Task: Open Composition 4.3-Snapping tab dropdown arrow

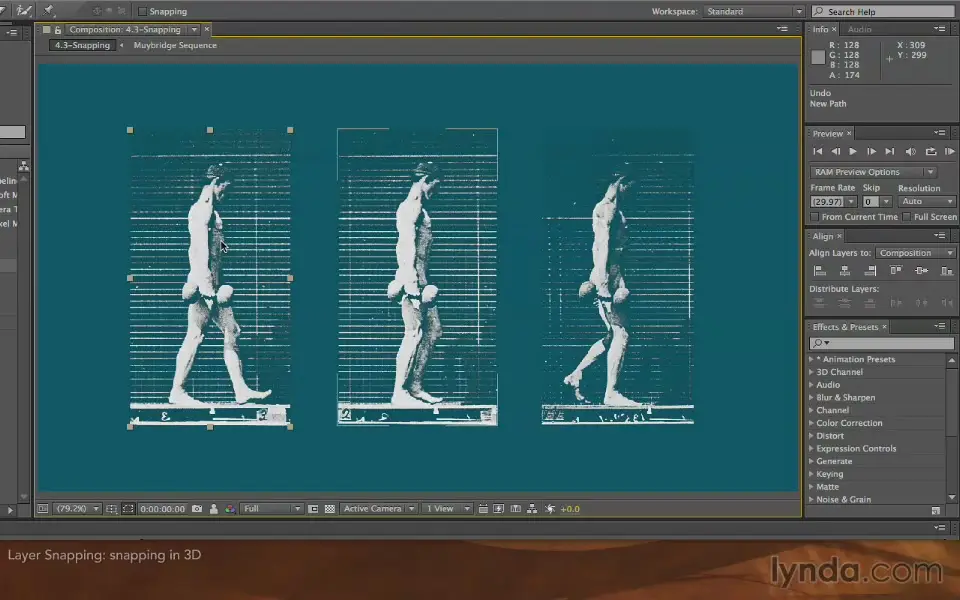Action: pyautogui.click(x=194, y=29)
